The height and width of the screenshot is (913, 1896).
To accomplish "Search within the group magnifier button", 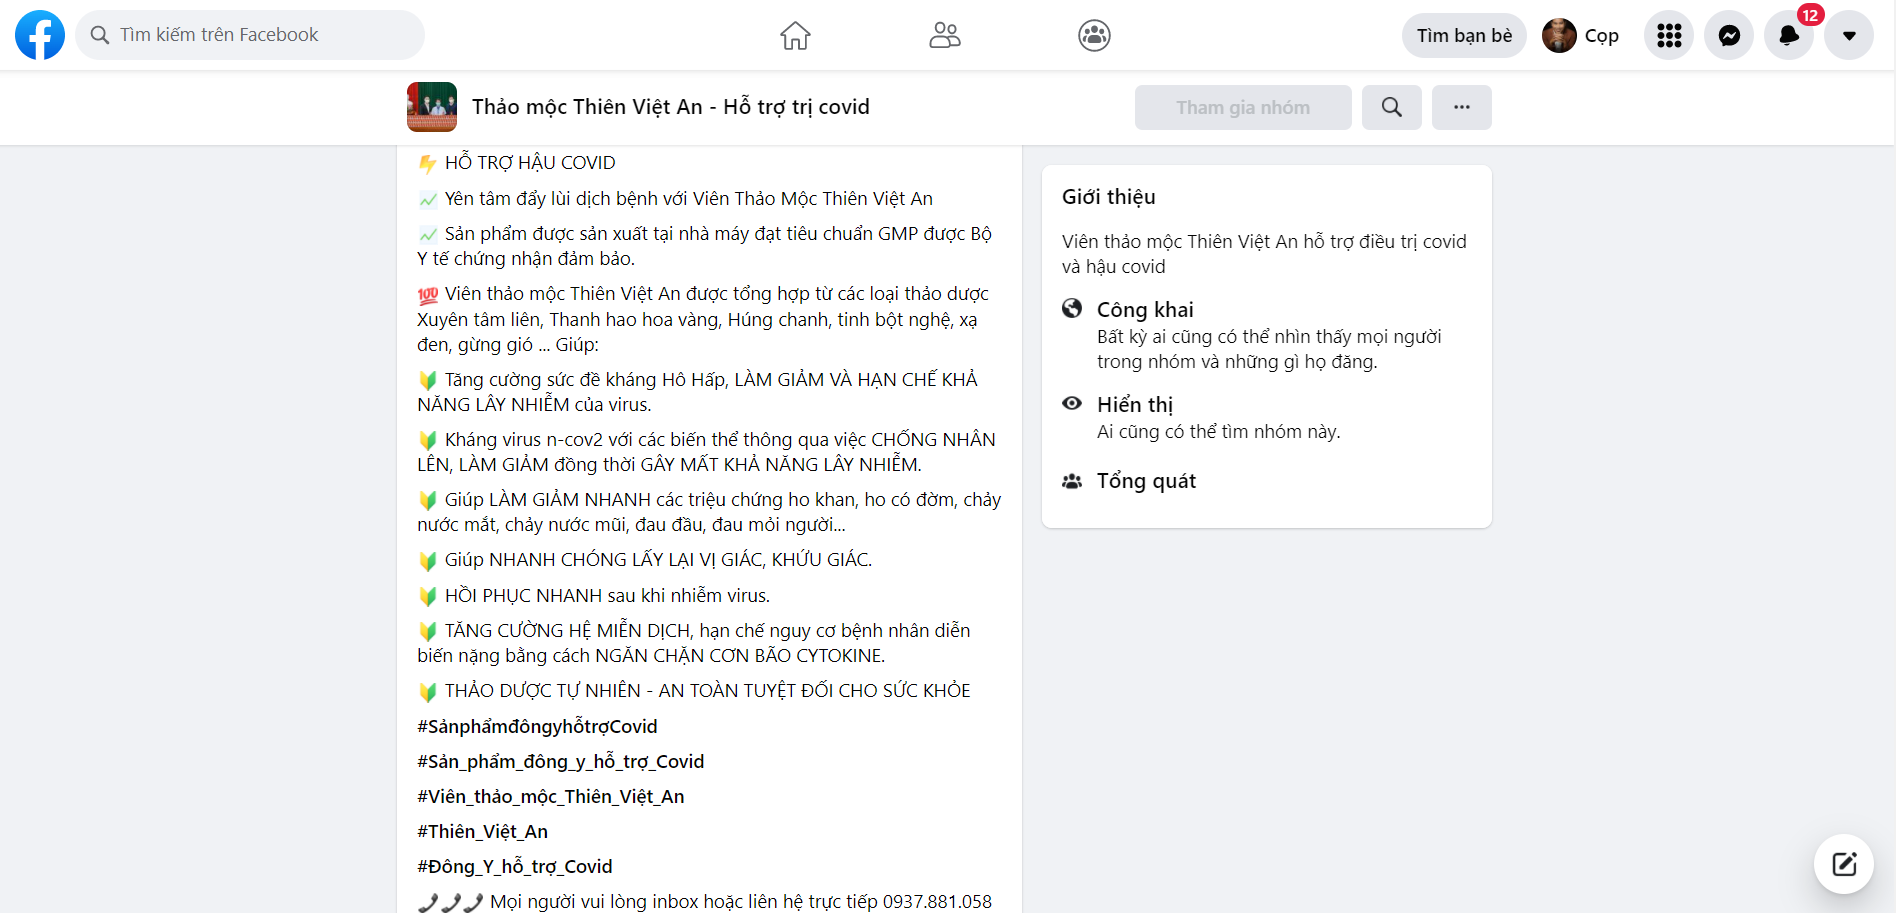I will [x=1392, y=107].
